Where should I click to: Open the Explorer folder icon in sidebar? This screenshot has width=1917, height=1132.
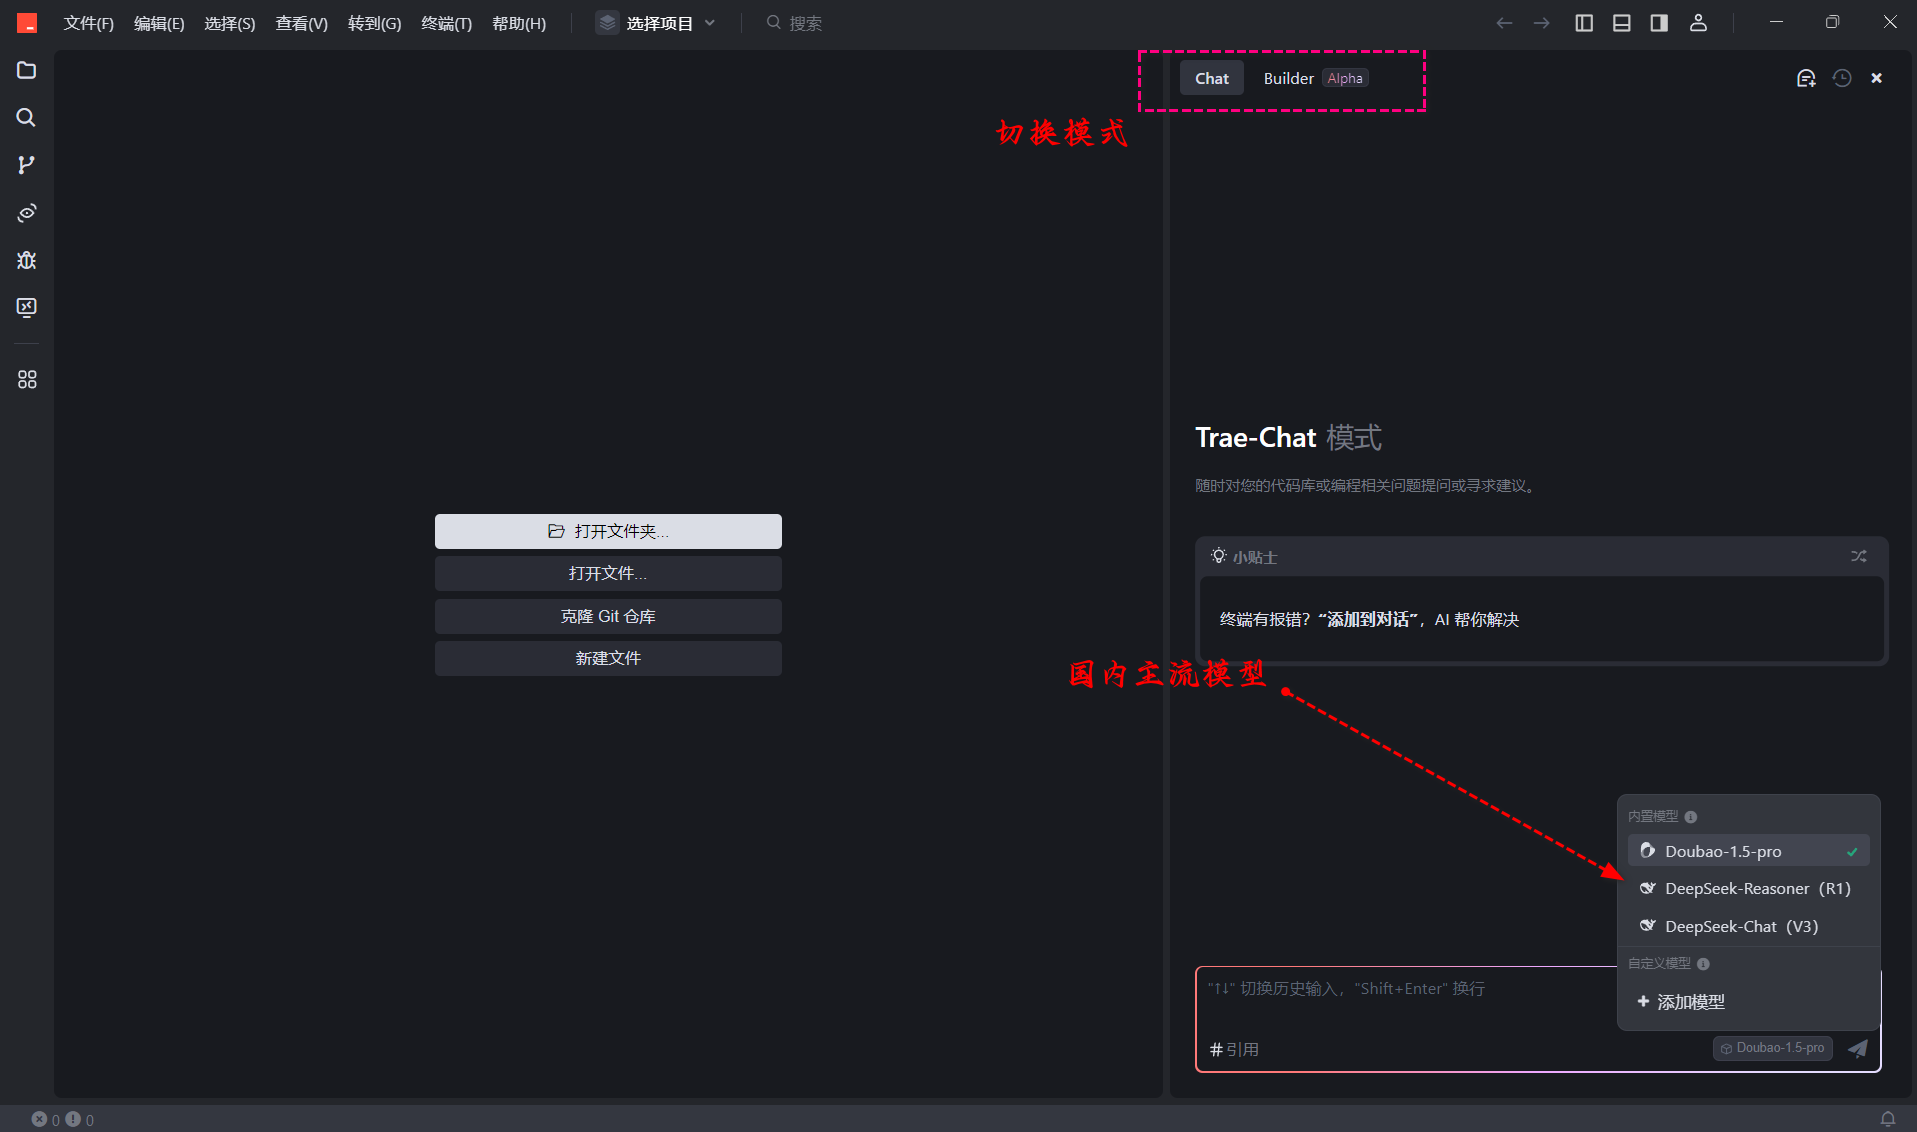point(27,70)
